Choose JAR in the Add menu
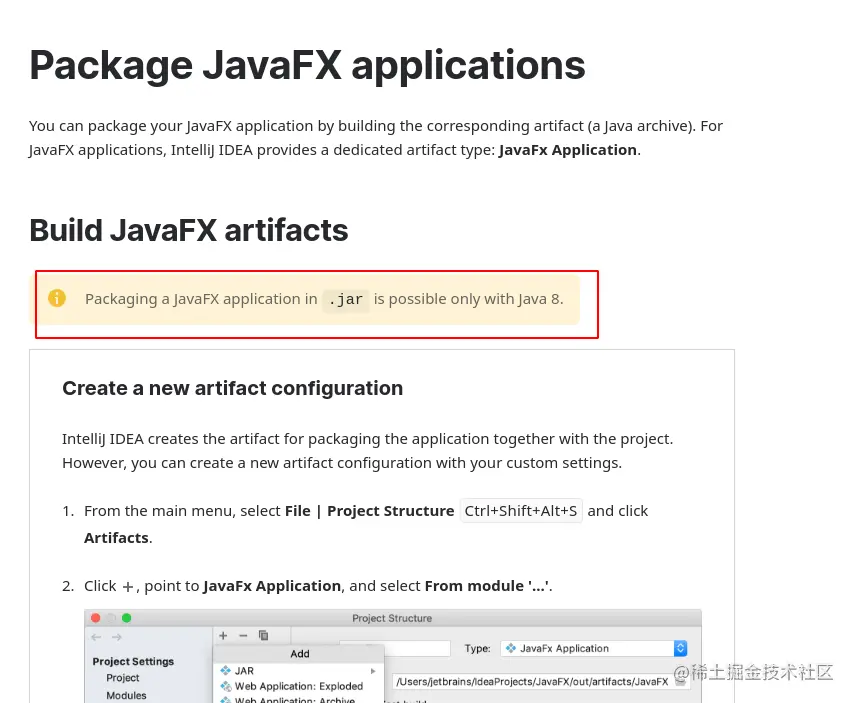Screen dimensions: 854x703 298,671
